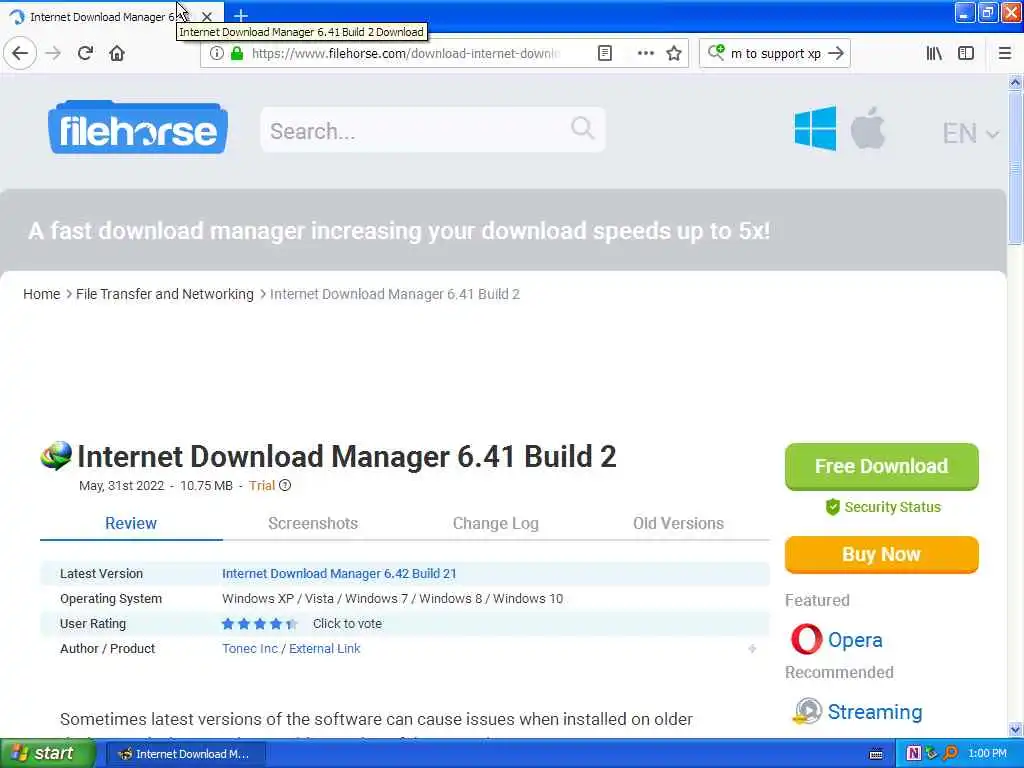
Task: Click the Trial license label
Action: pos(262,486)
